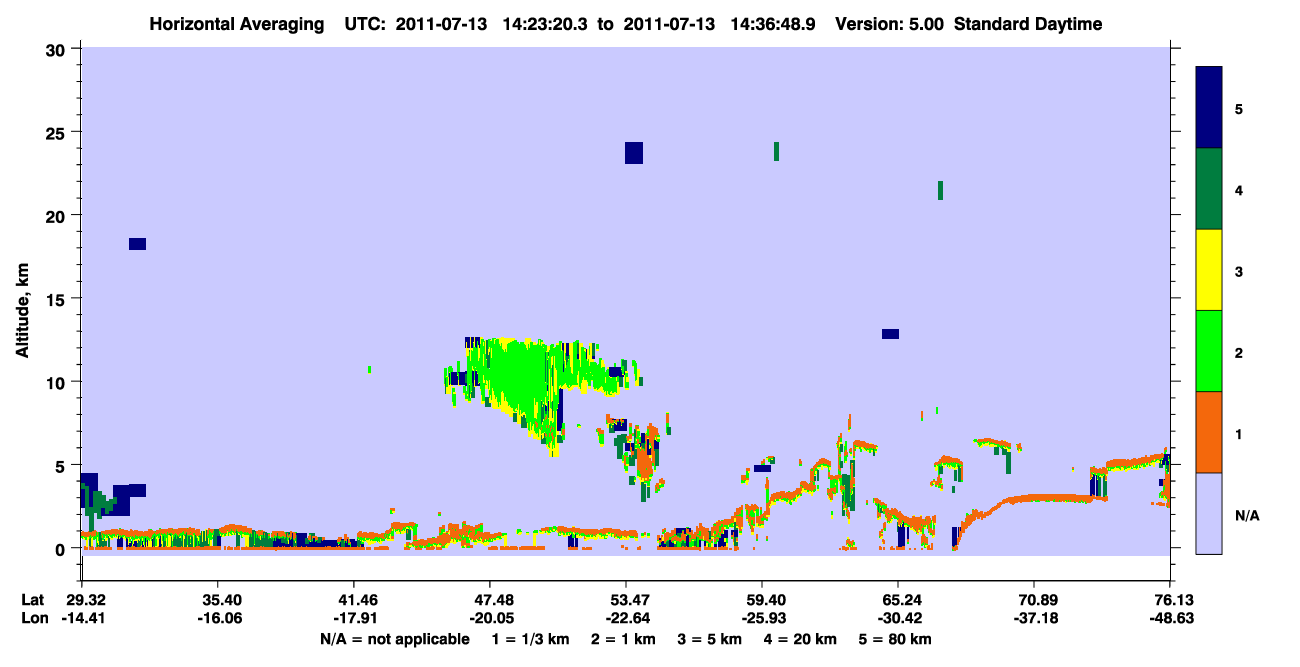
Task: Click the 'N/A = not applicable' legend text
Action: [x=394, y=639]
